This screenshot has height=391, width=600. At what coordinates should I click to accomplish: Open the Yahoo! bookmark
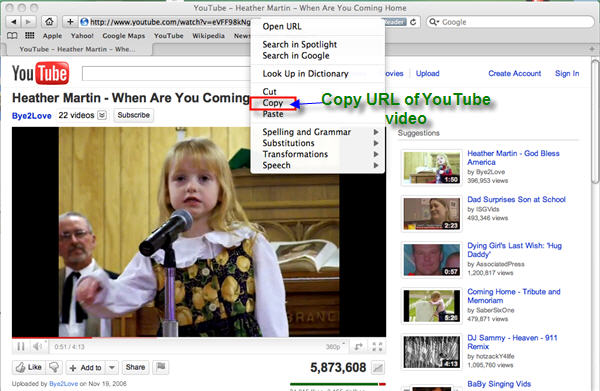82,36
